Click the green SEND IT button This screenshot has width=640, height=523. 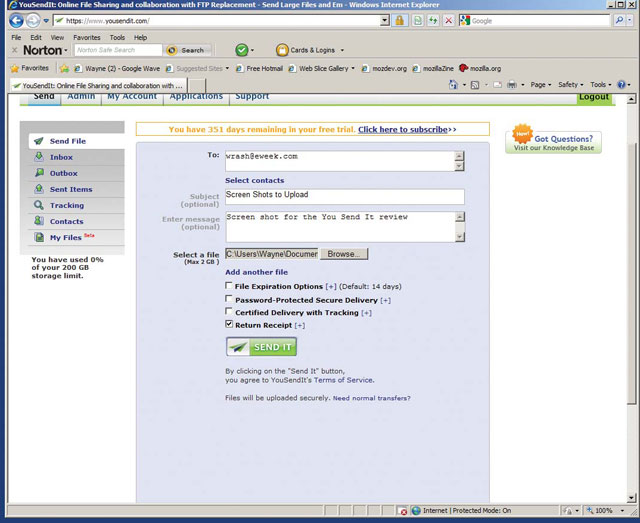[x=261, y=347]
